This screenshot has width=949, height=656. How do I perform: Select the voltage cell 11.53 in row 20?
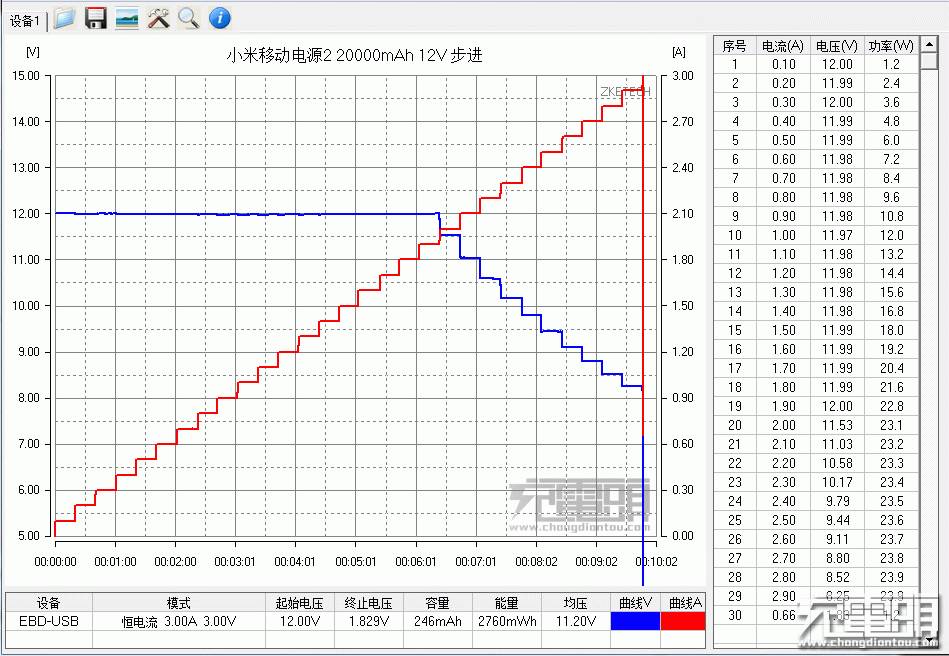[837, 425]
